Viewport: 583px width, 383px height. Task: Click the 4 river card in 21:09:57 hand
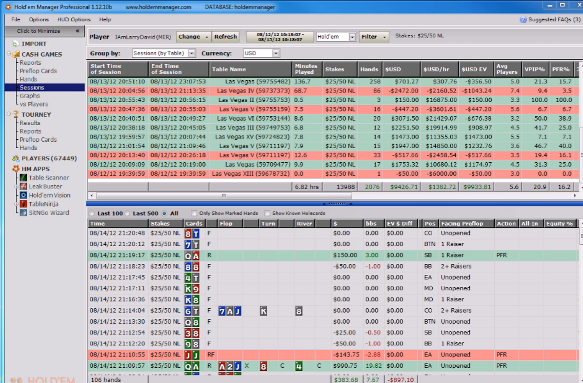click(x=299, y=367)
